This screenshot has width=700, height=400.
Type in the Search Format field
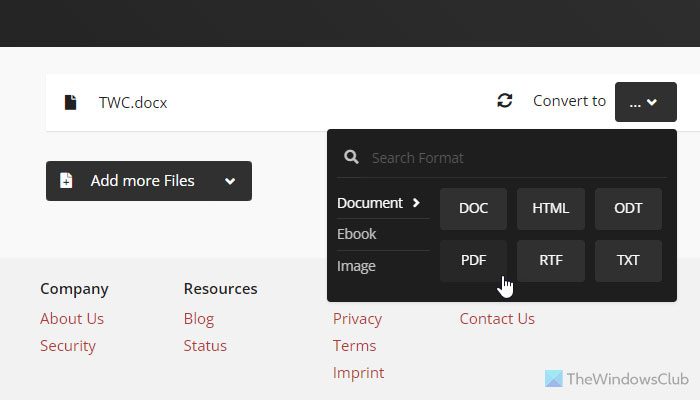coord(510,157)
